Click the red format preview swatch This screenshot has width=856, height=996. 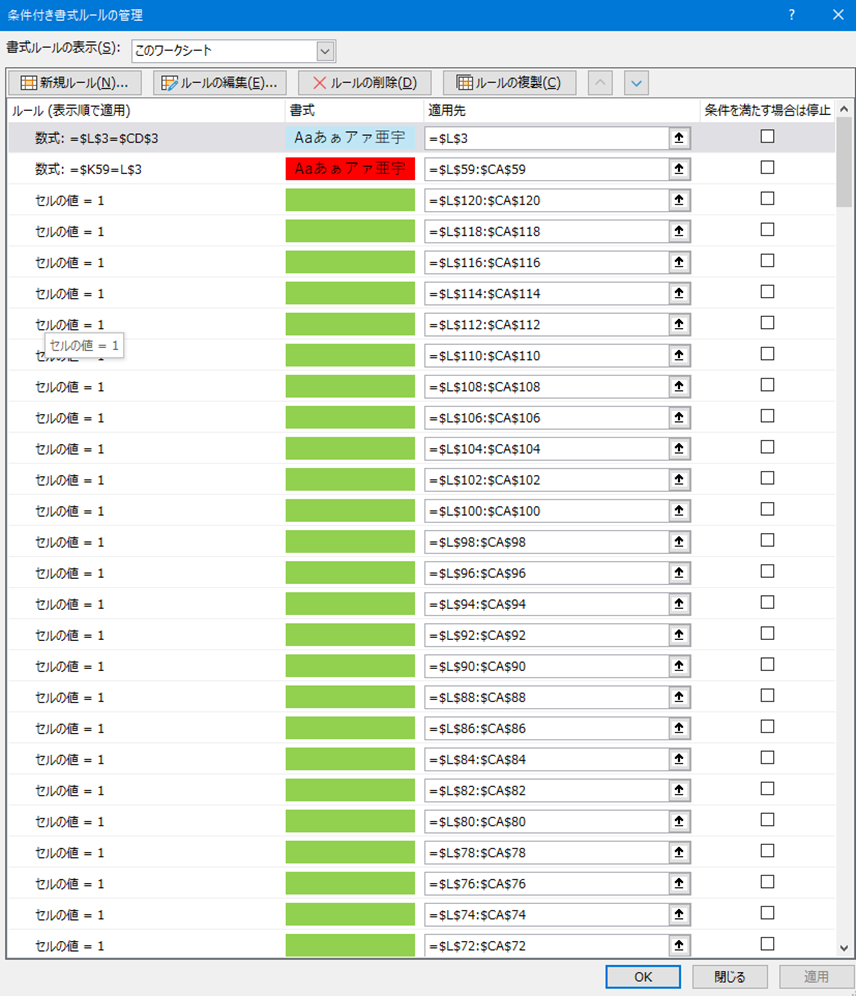(x=350, y=169)
